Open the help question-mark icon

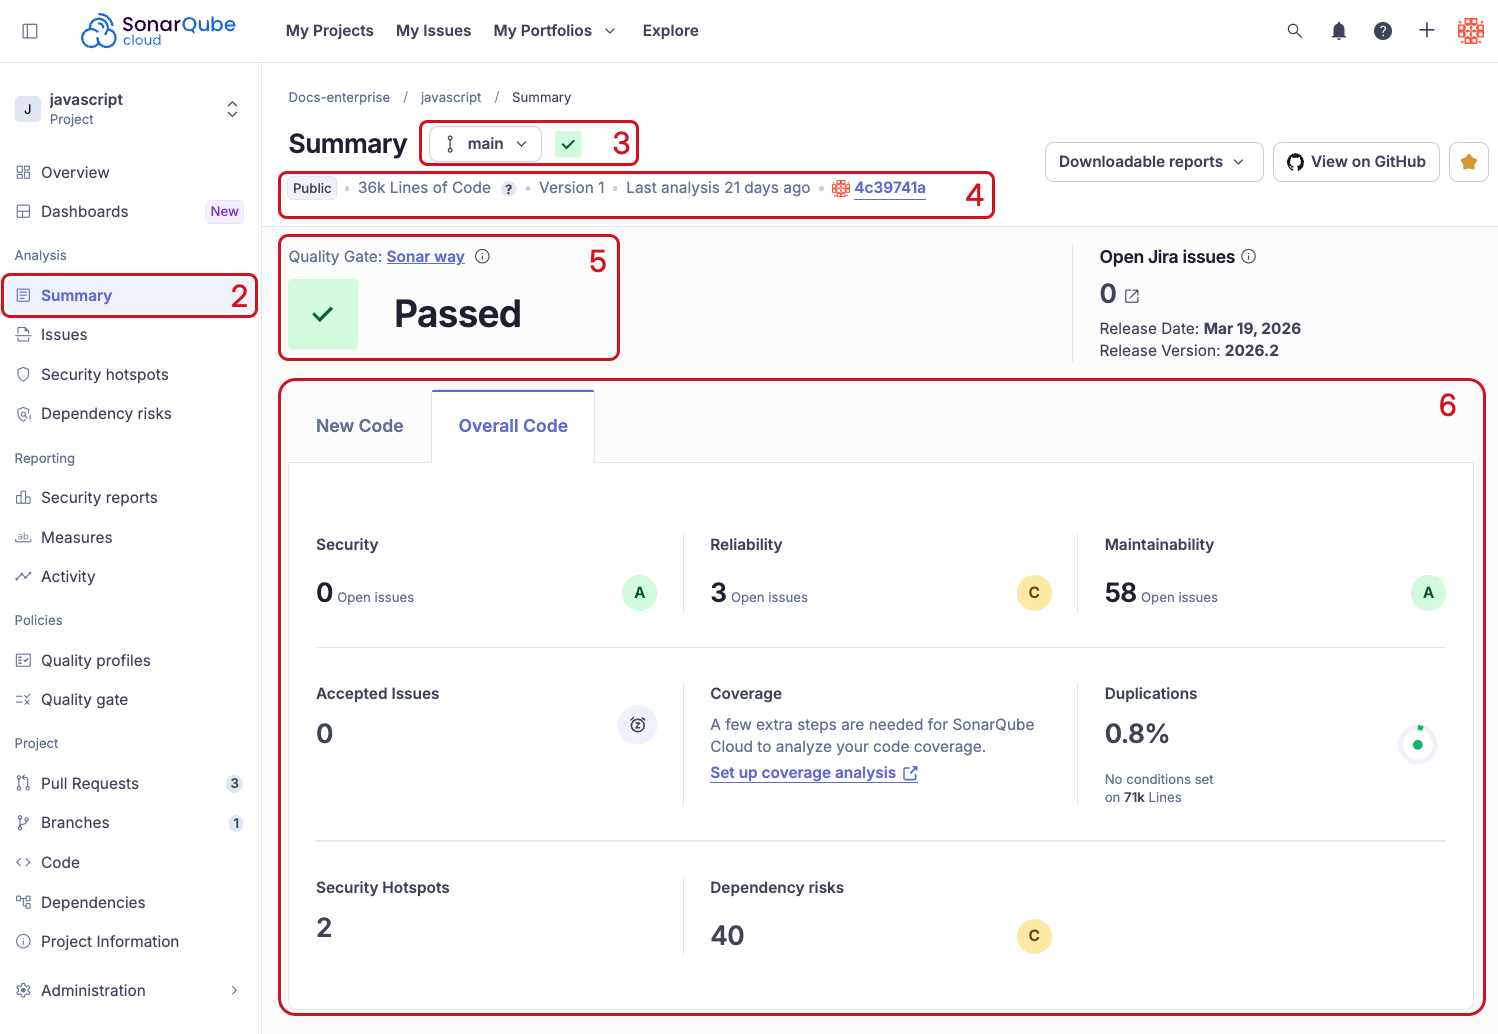tap(1383, 31)
